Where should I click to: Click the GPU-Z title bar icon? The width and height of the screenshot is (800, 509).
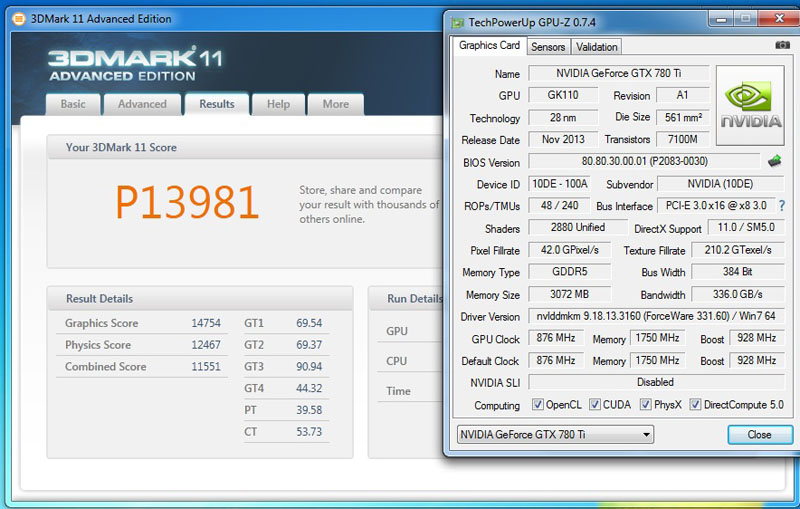pos(458,22)
